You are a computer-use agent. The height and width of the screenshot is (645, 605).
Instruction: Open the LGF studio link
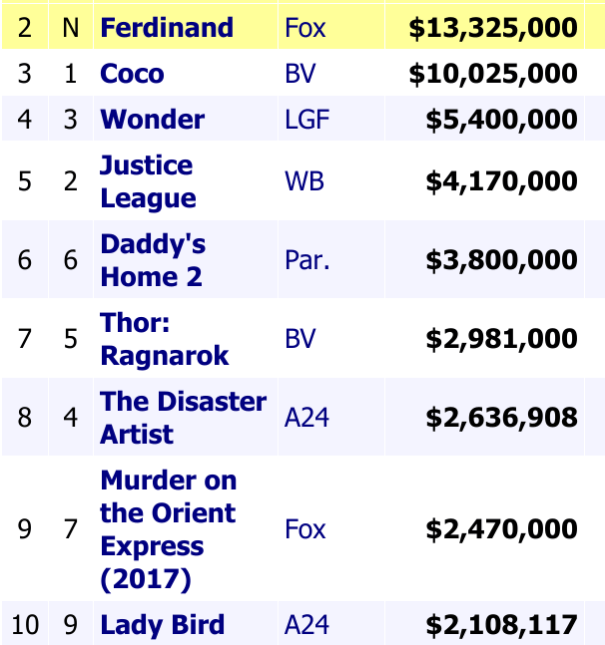coord(306,120)
